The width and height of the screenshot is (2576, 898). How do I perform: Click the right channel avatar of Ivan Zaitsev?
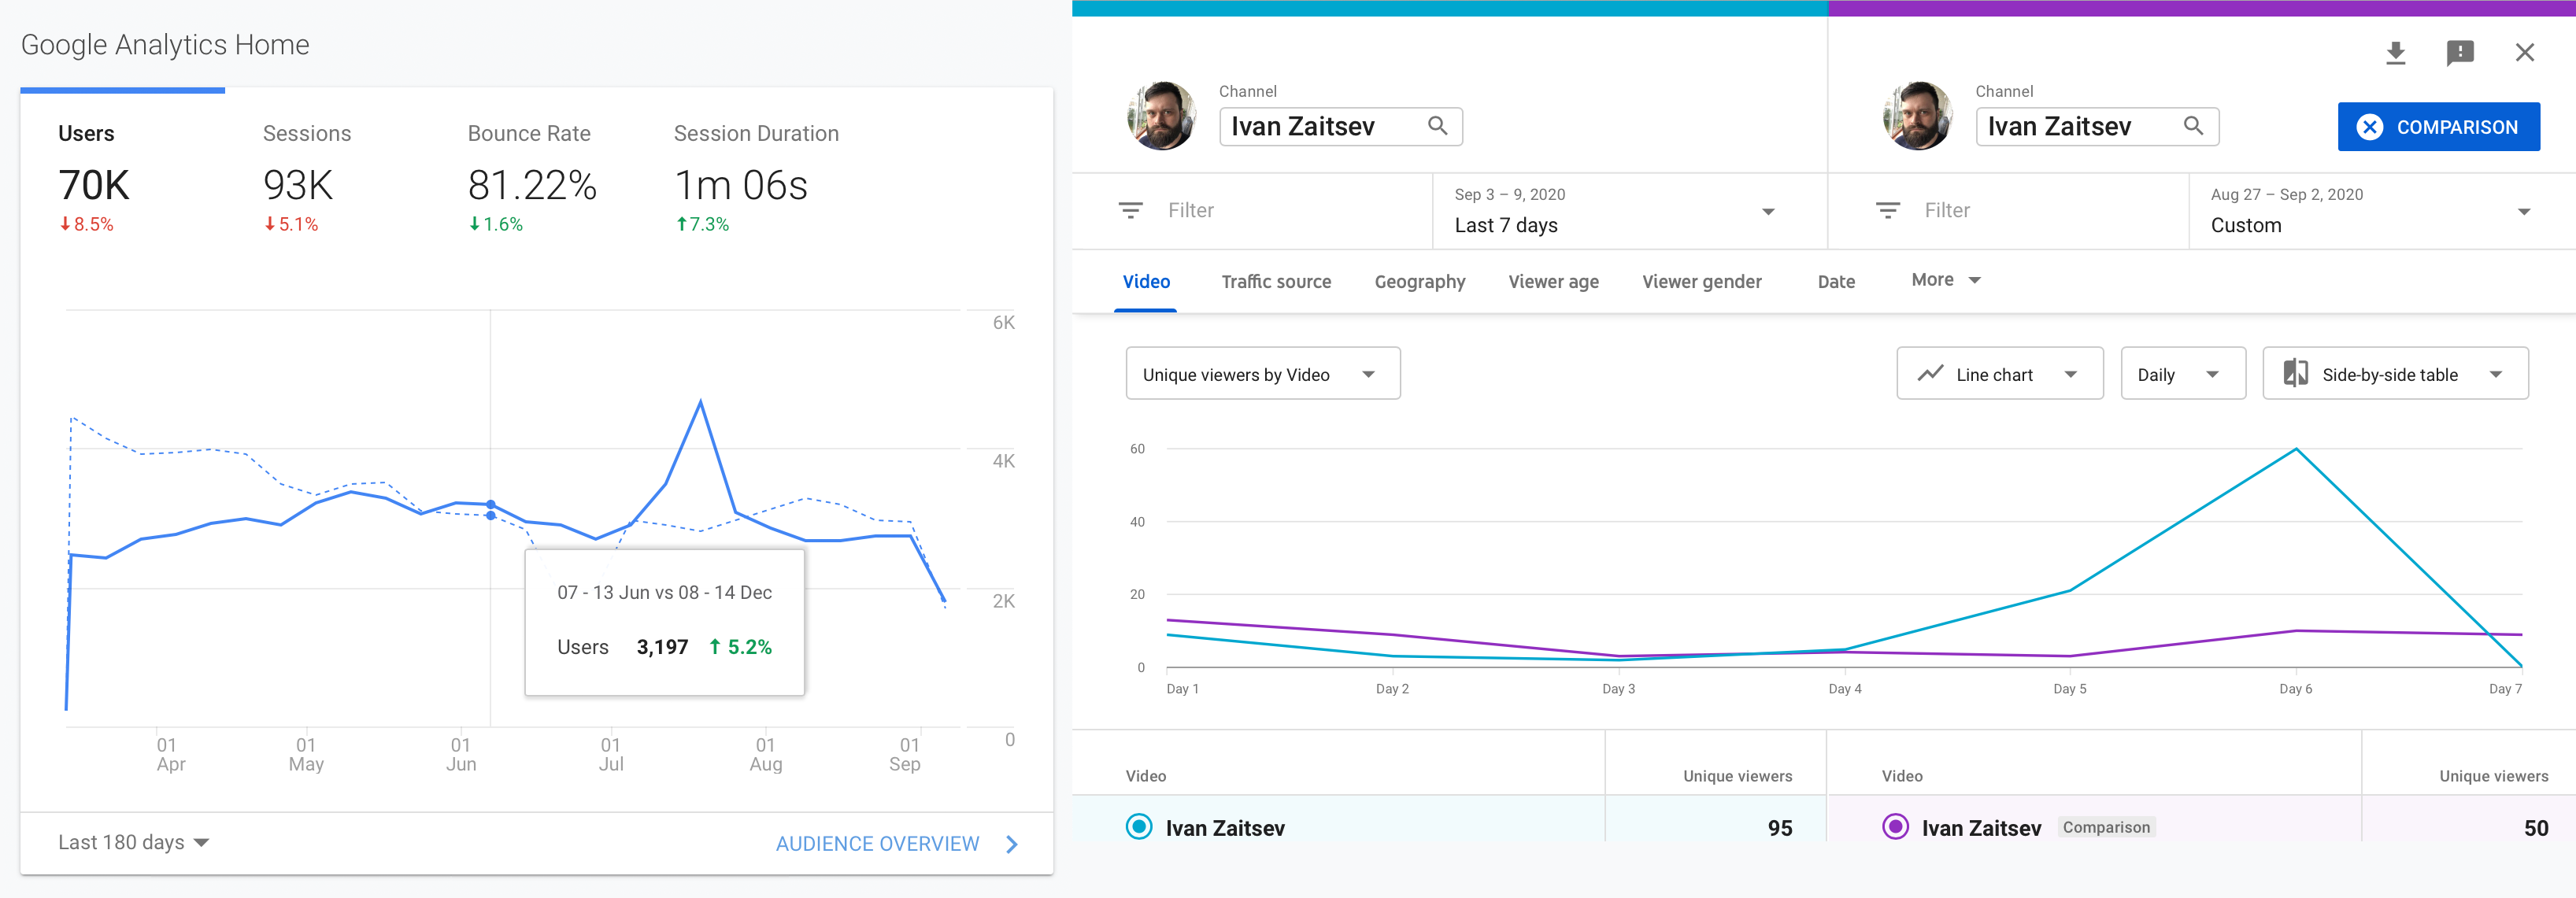click(x=1917, y=115)
